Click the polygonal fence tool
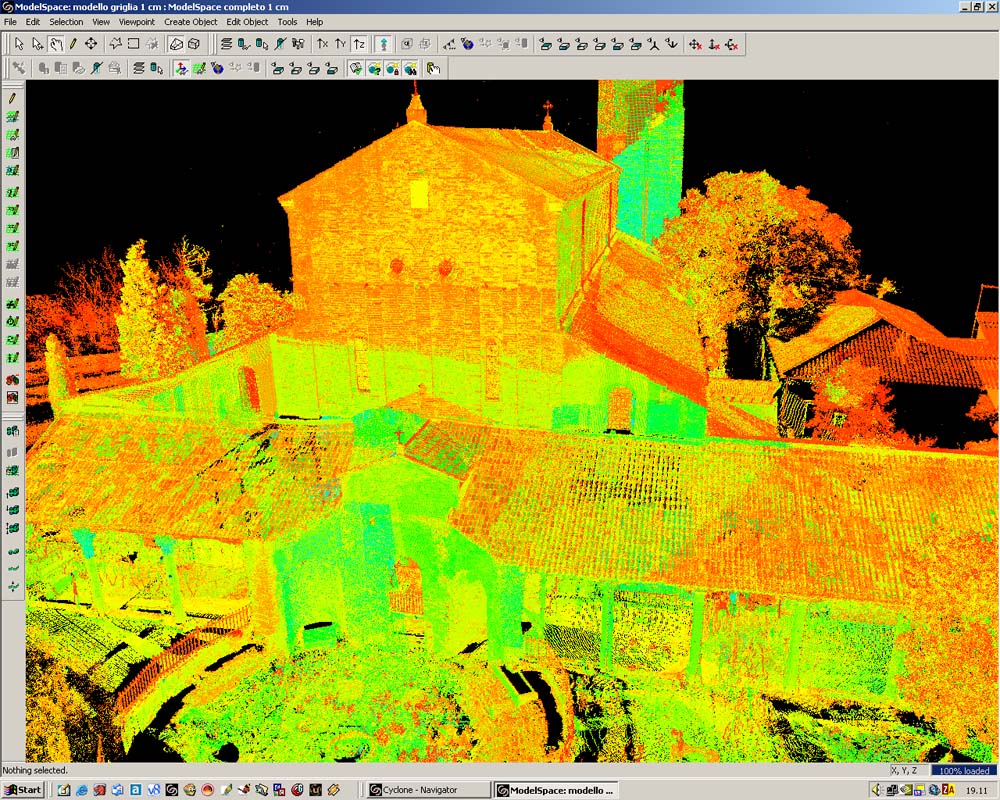 [x=115, y=44]
